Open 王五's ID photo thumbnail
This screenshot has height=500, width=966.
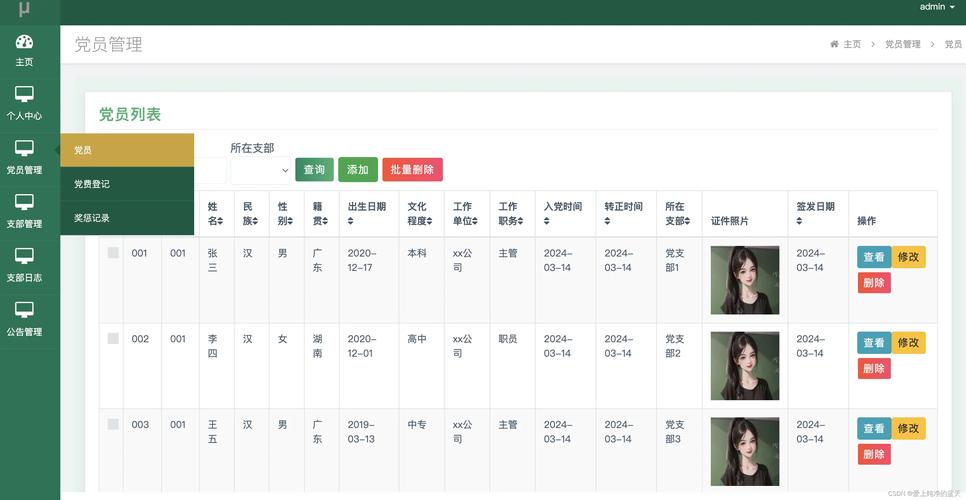click(745, 451)
